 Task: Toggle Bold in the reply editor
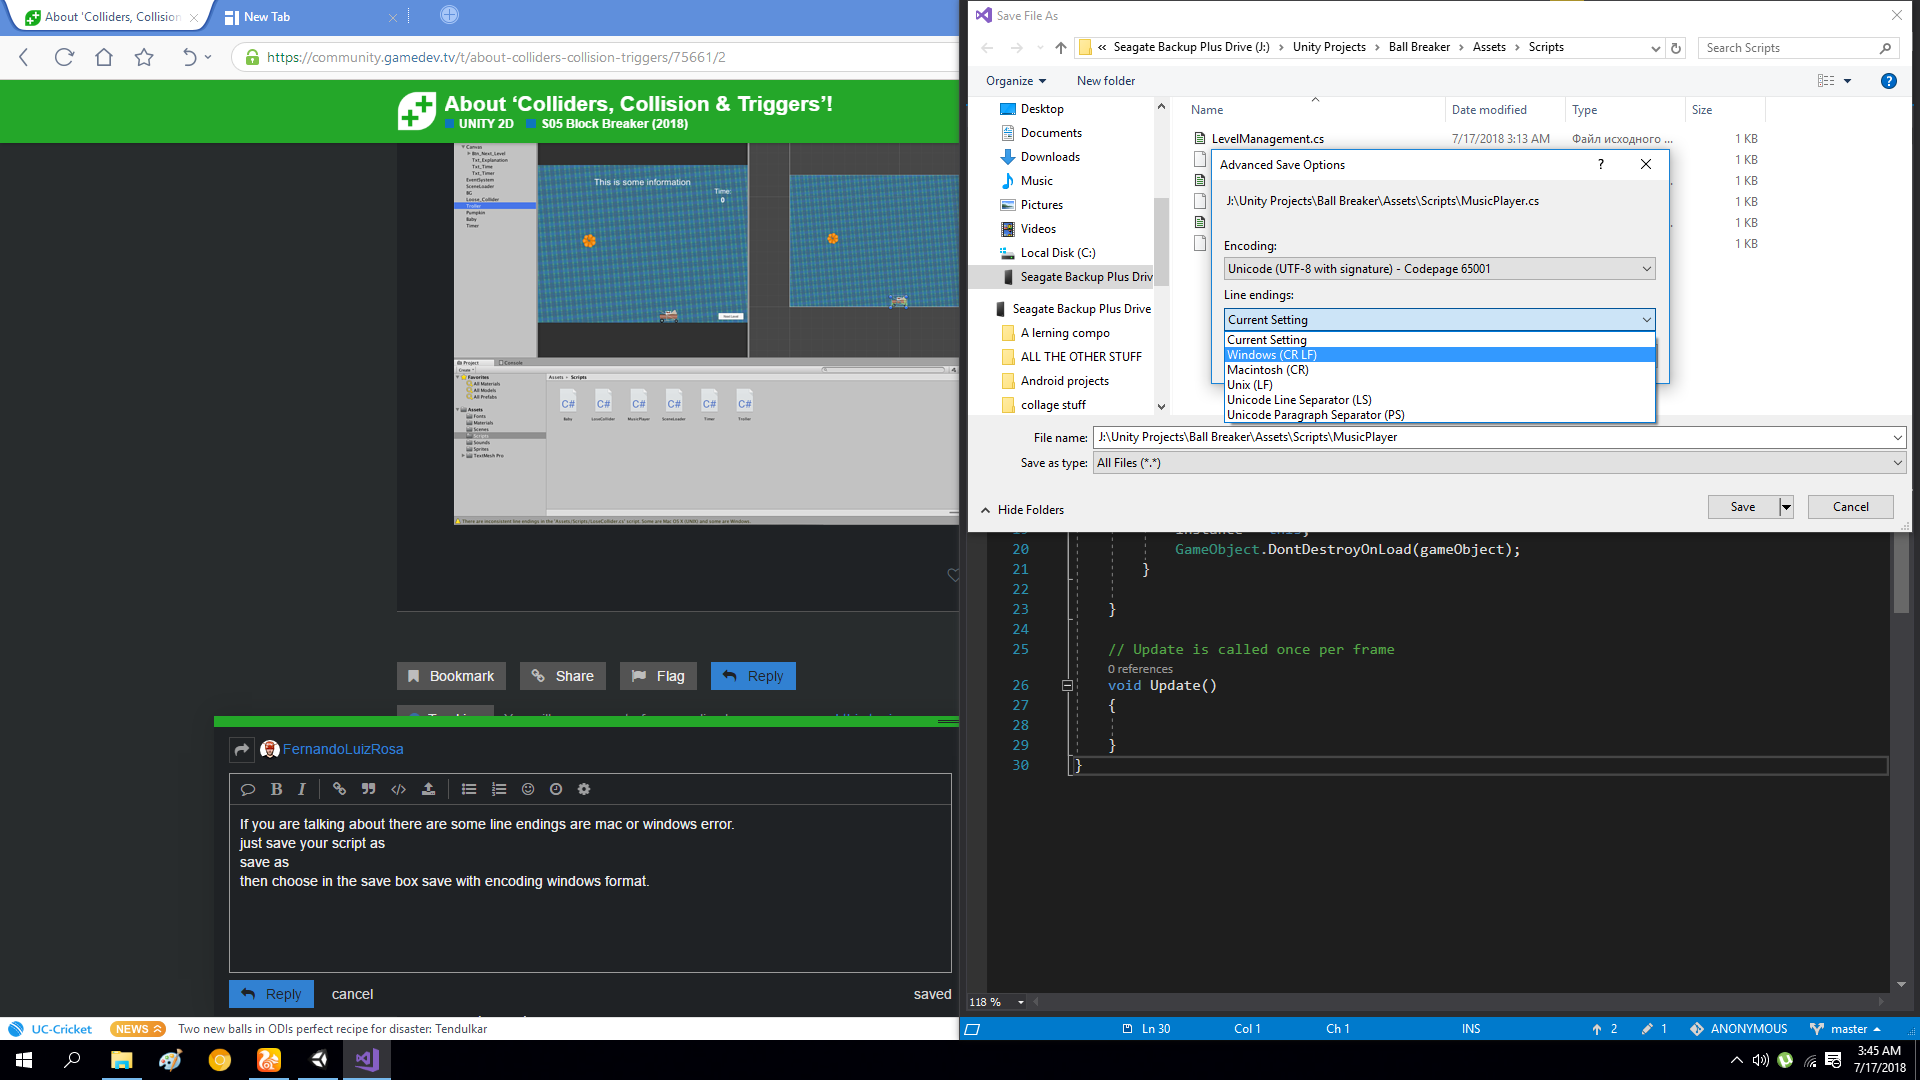click(x=276, y=789)
